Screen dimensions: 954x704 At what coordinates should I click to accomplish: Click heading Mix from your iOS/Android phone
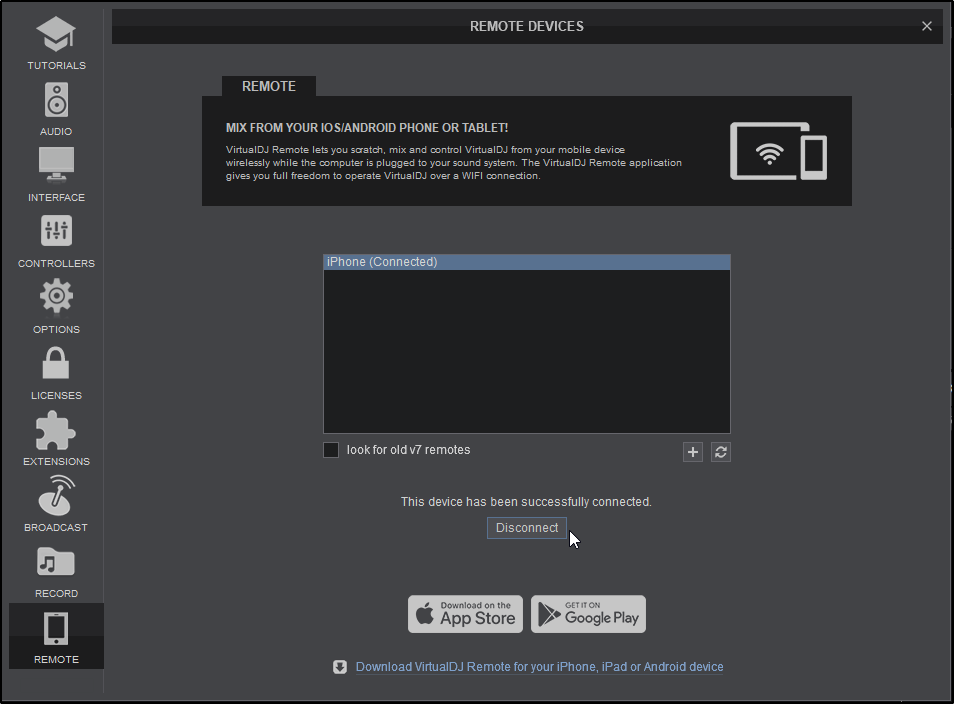(367, 128)
